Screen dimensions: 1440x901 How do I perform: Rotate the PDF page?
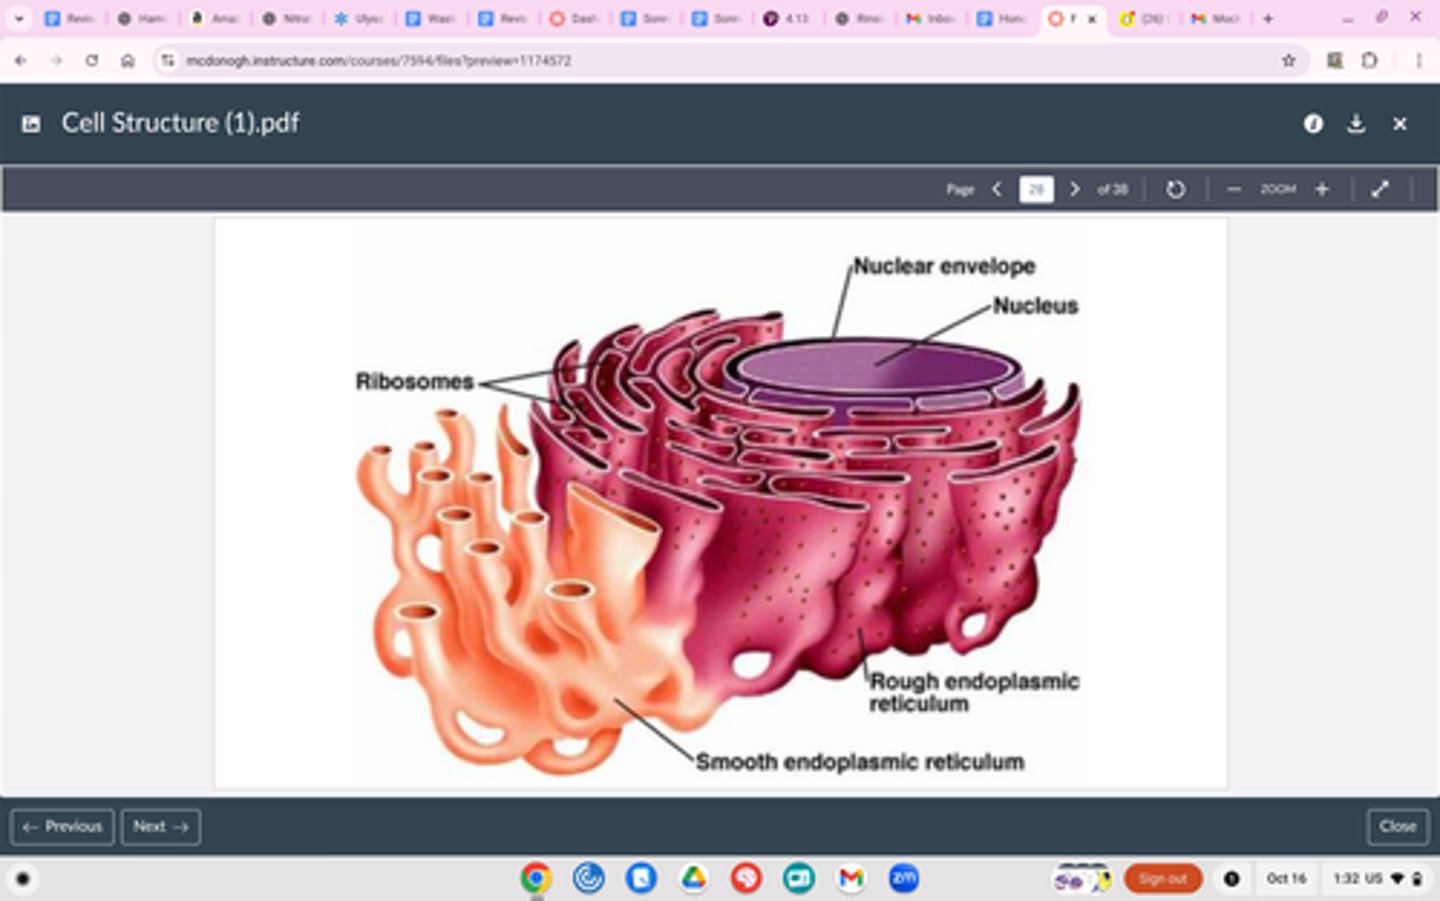[1175, 189]
